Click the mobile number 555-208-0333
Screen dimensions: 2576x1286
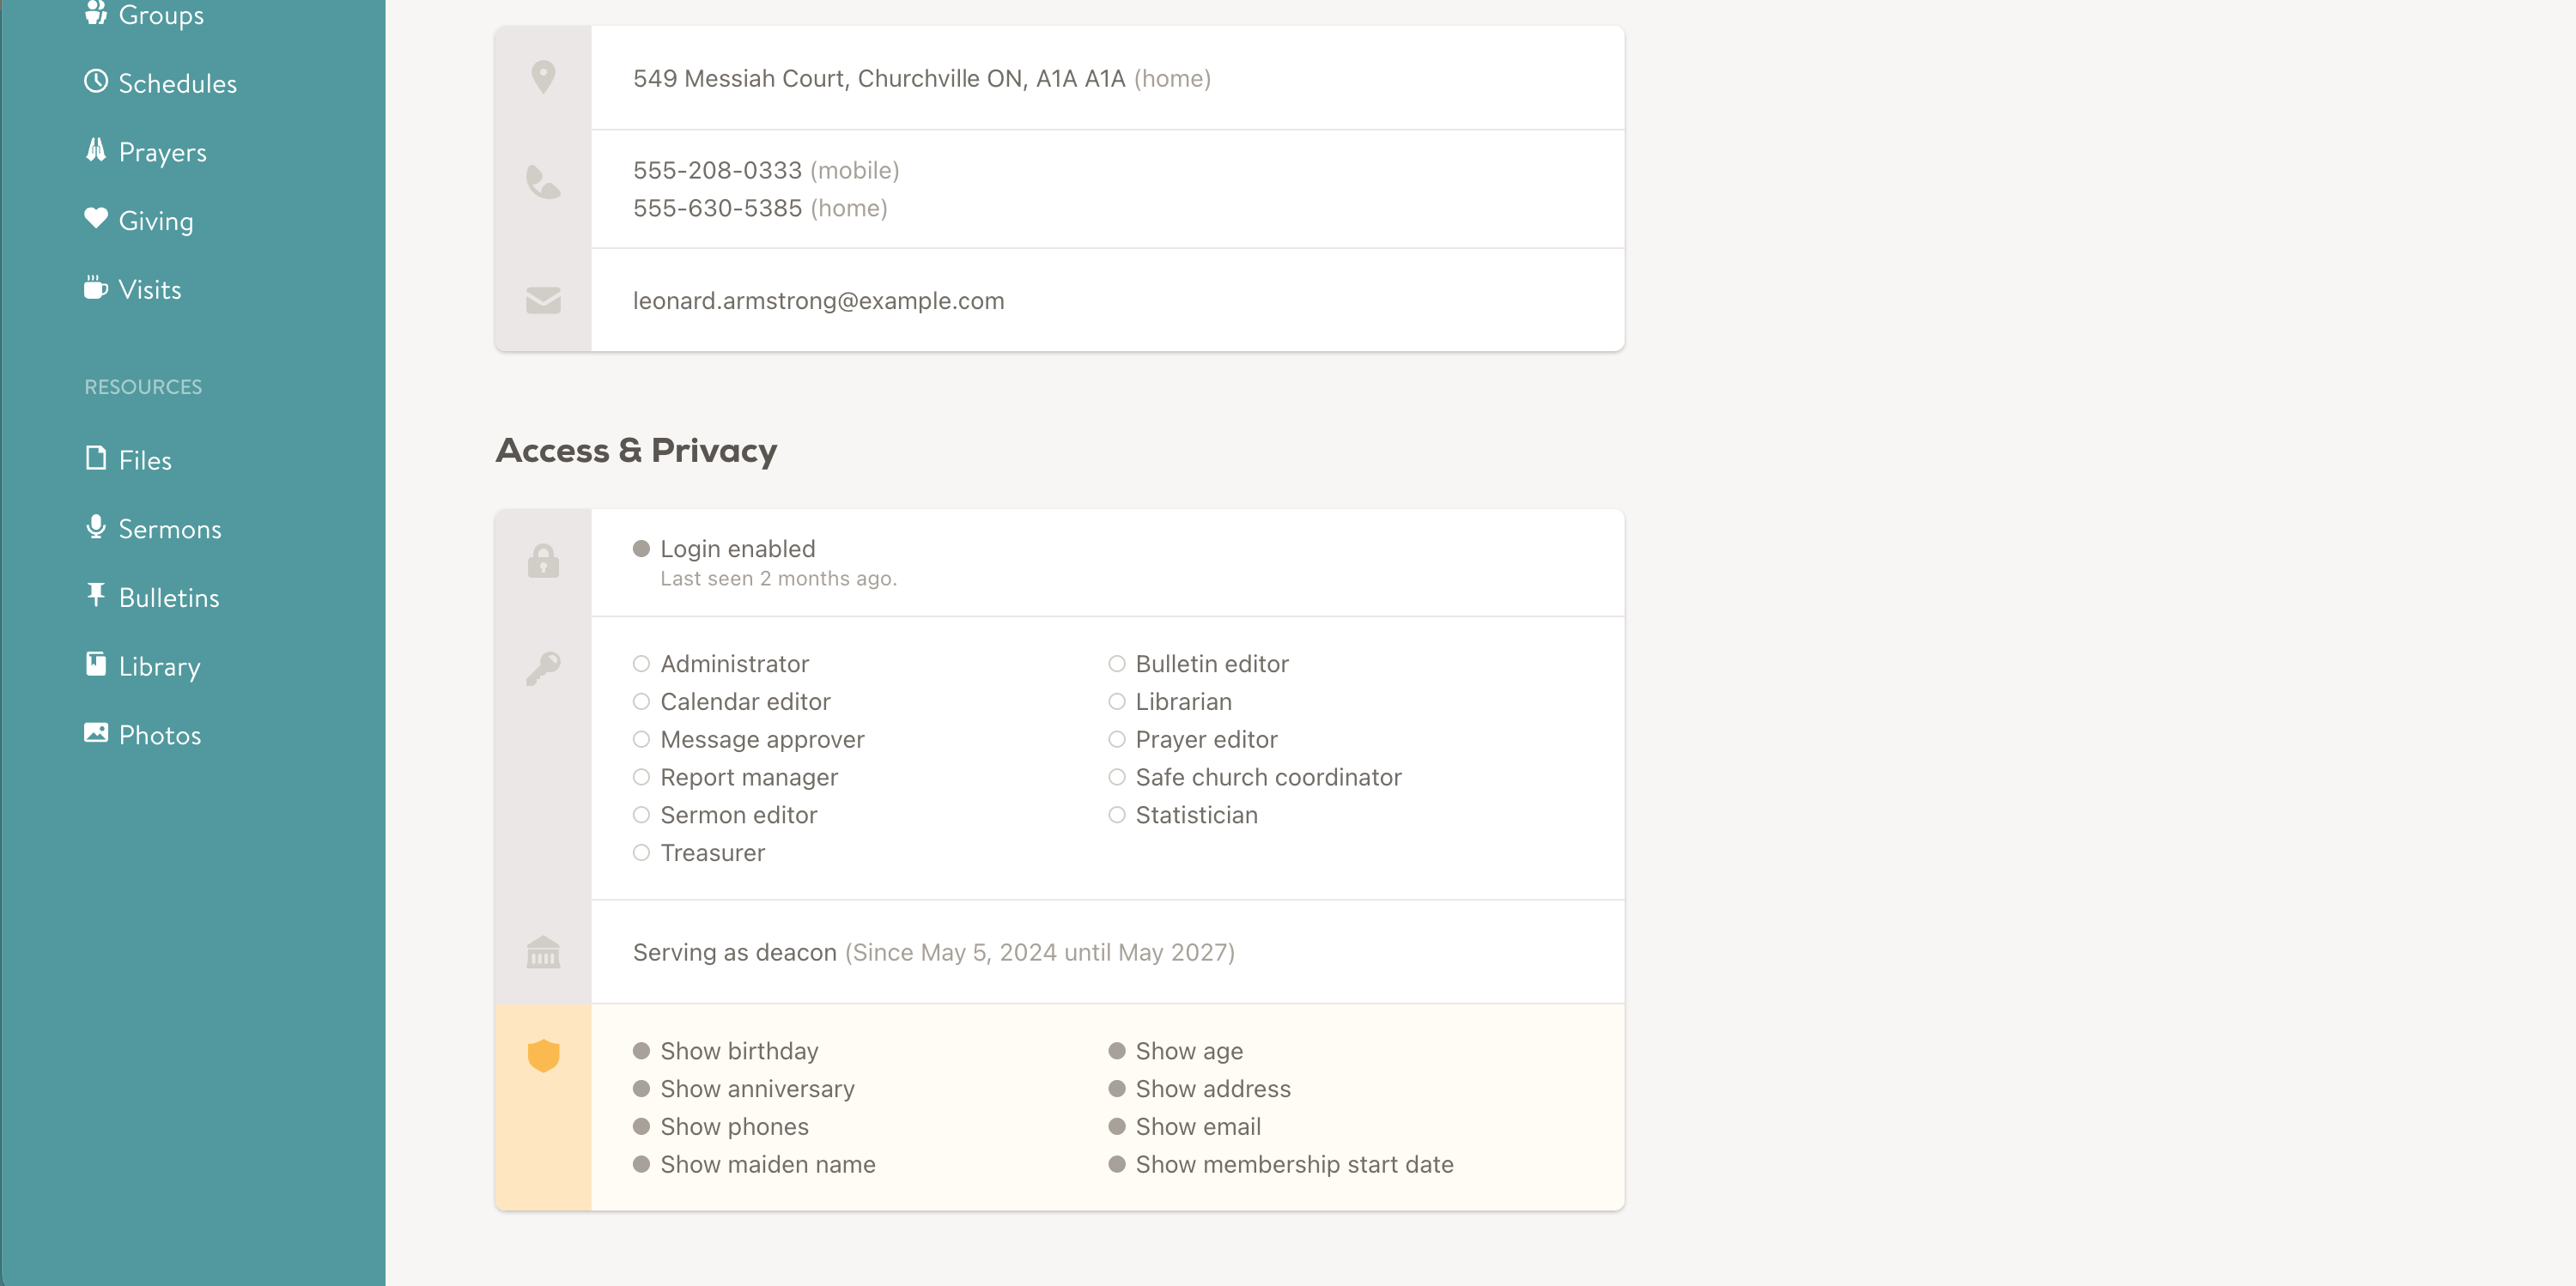pyautogui.click(x=717, y=170)
